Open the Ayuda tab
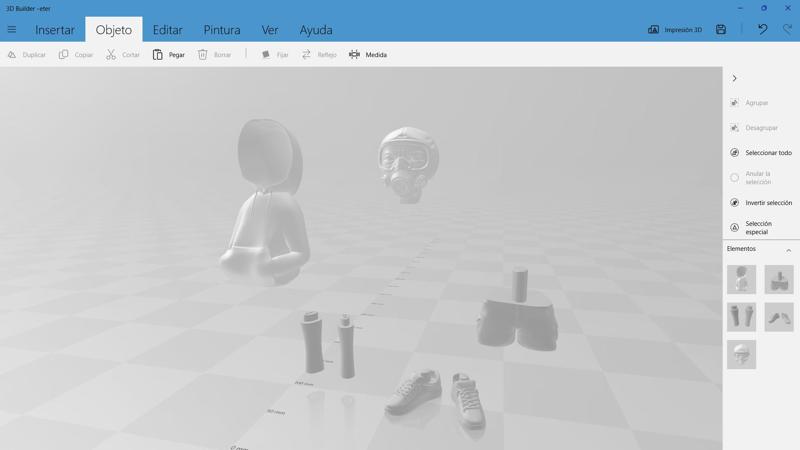 click(316, 30)
